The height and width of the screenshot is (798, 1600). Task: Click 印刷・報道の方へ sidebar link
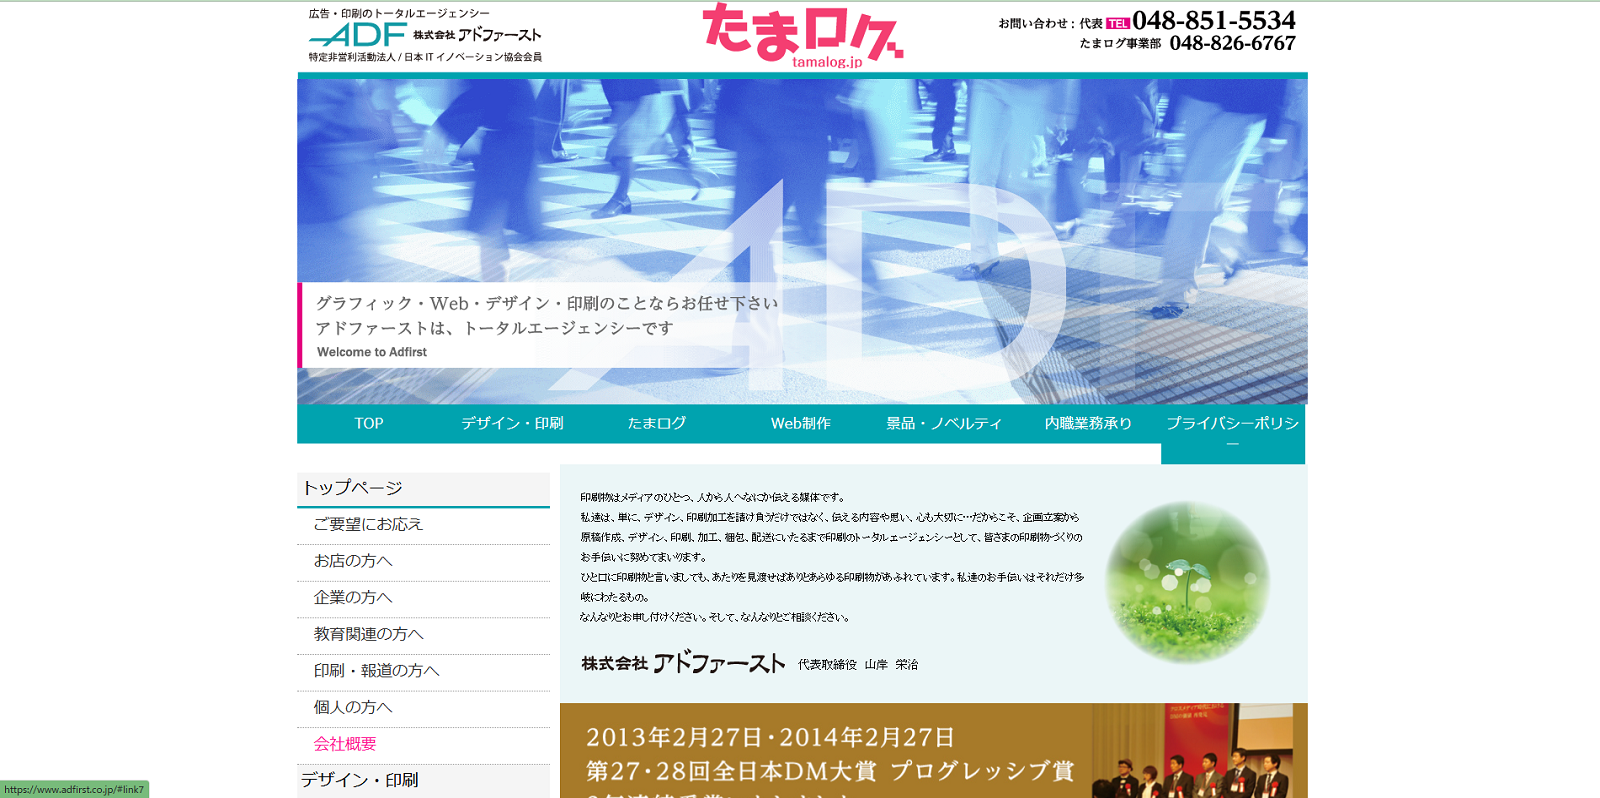pyautogui.click(x=423, y=671)
